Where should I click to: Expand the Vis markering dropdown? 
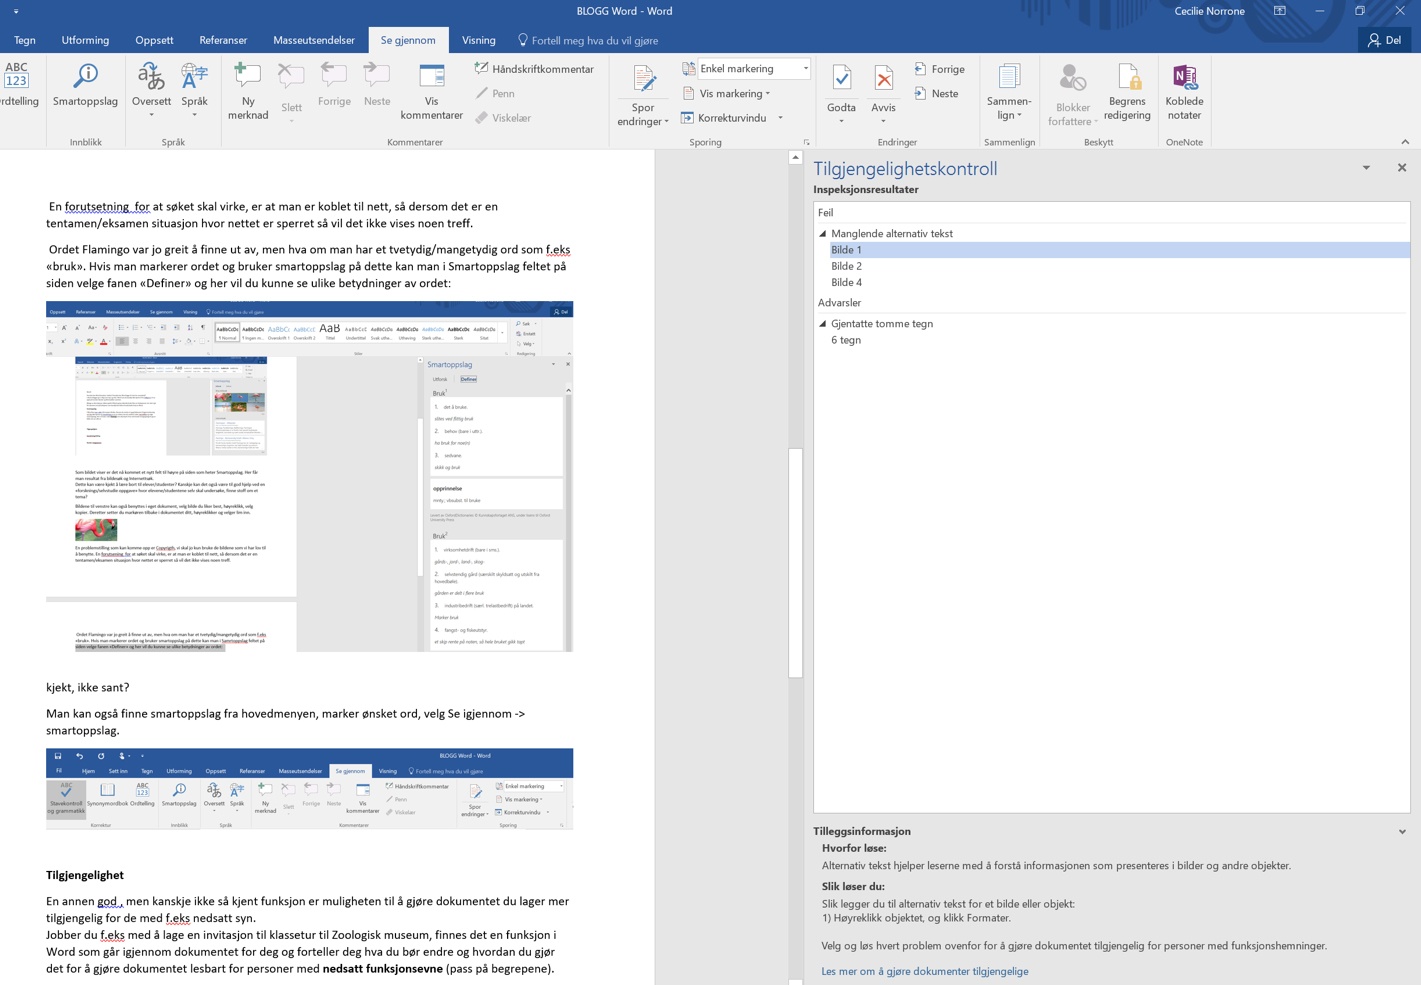(732, 94)
